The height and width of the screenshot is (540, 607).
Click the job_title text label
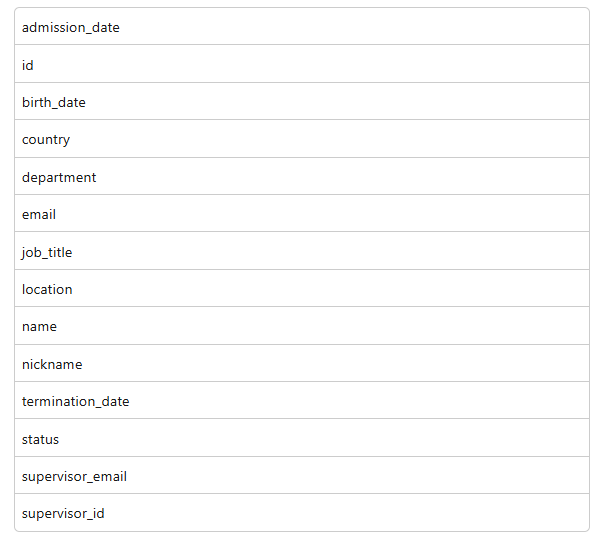(x=47, y=252)
